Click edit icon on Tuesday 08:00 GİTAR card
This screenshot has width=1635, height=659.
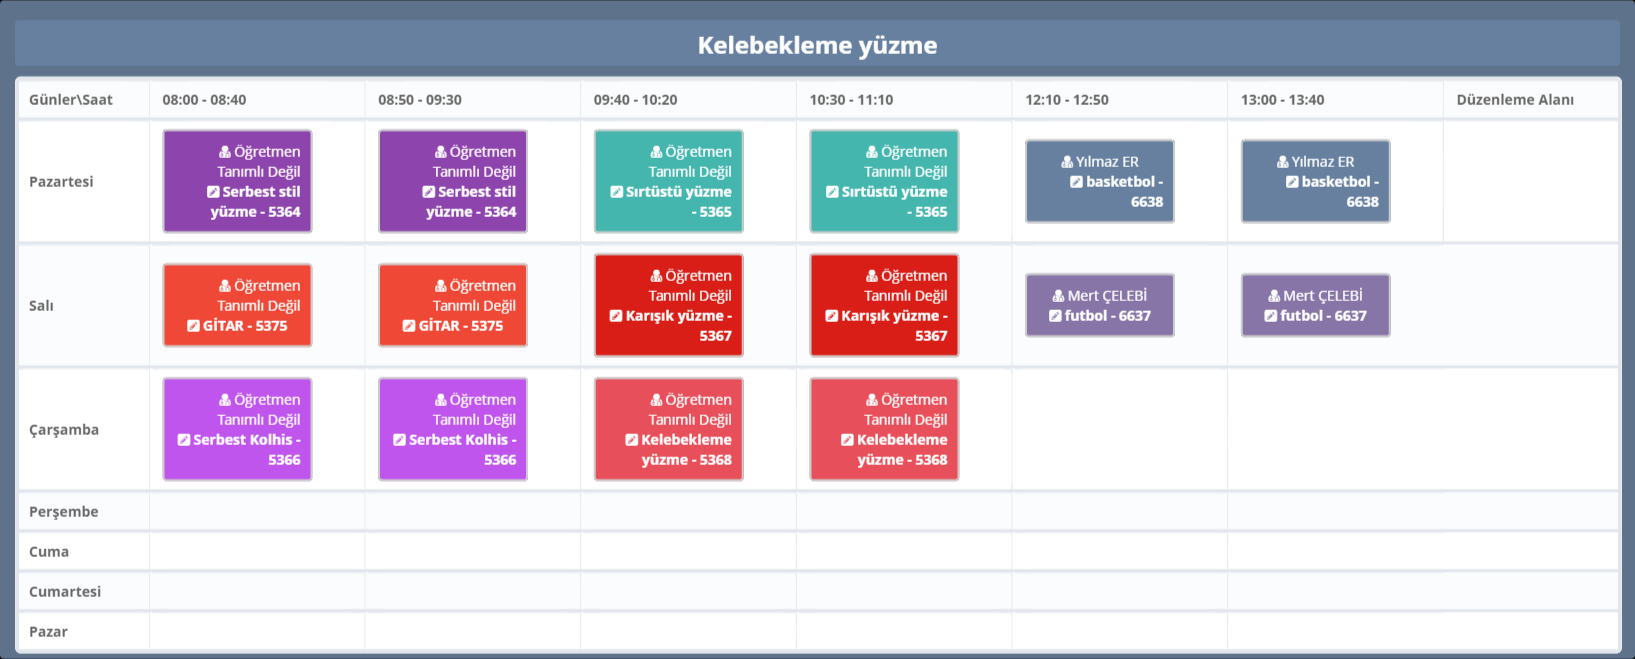[x=193, y=326]
